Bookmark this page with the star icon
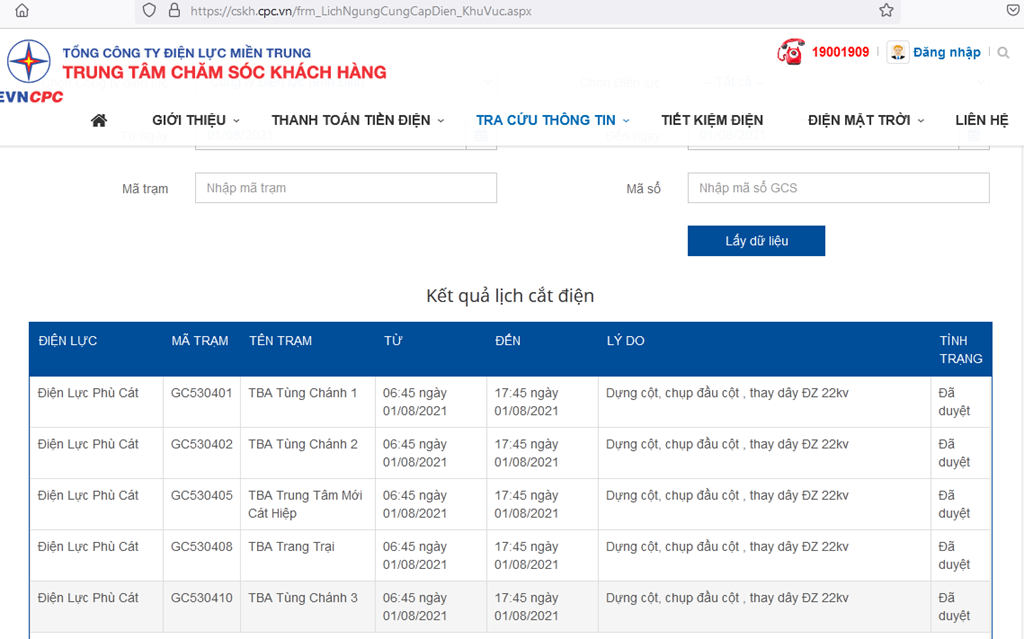This screenshot has width=1024, height=639. (x=886, y=10)
